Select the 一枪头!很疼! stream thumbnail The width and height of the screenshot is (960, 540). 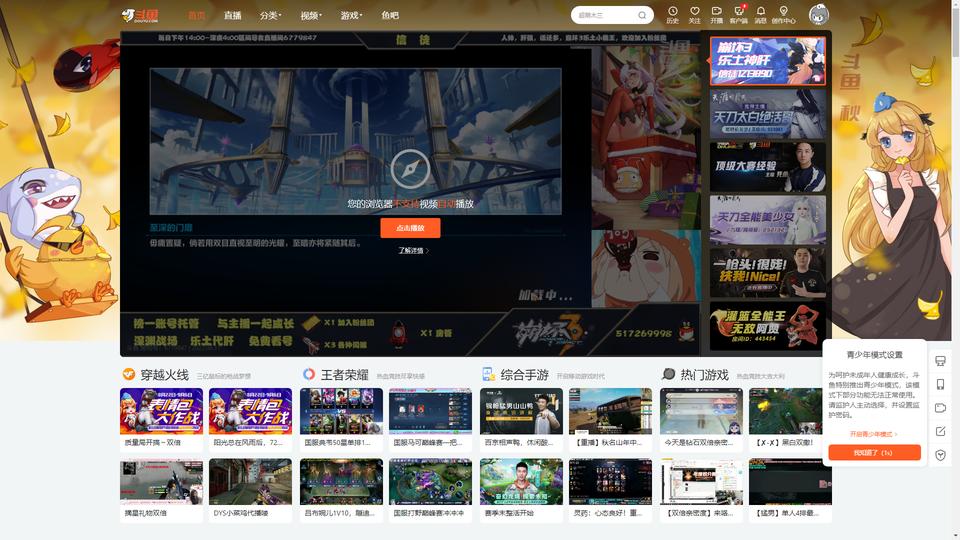click(768, 272)
